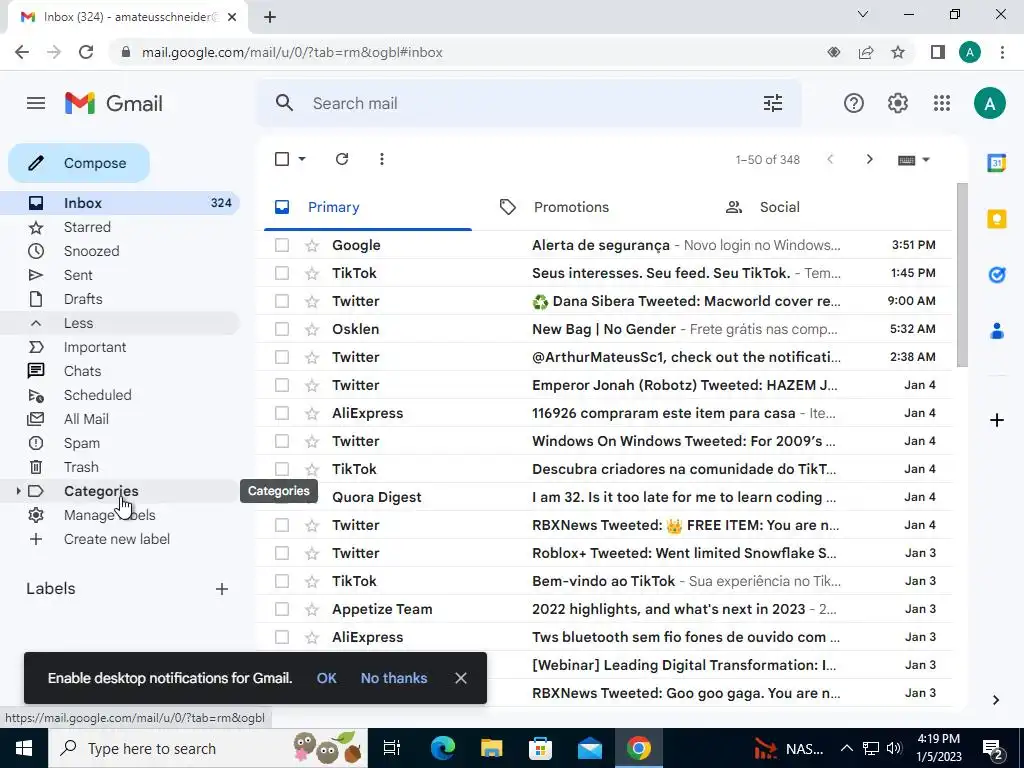Decline notifications with No thanks

tap(394, 678)
